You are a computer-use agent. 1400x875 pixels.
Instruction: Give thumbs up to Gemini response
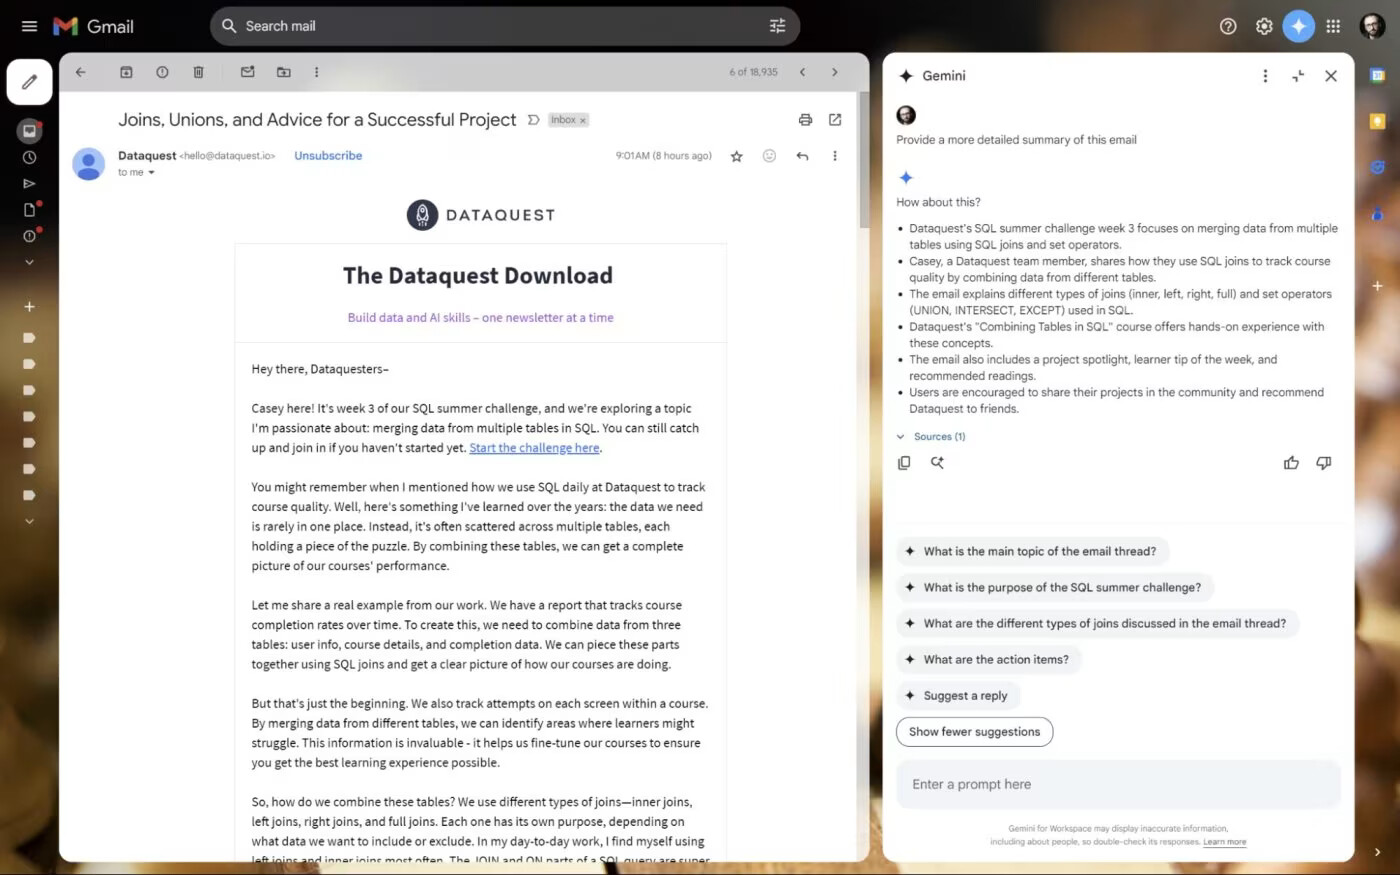coord(1291,463)
